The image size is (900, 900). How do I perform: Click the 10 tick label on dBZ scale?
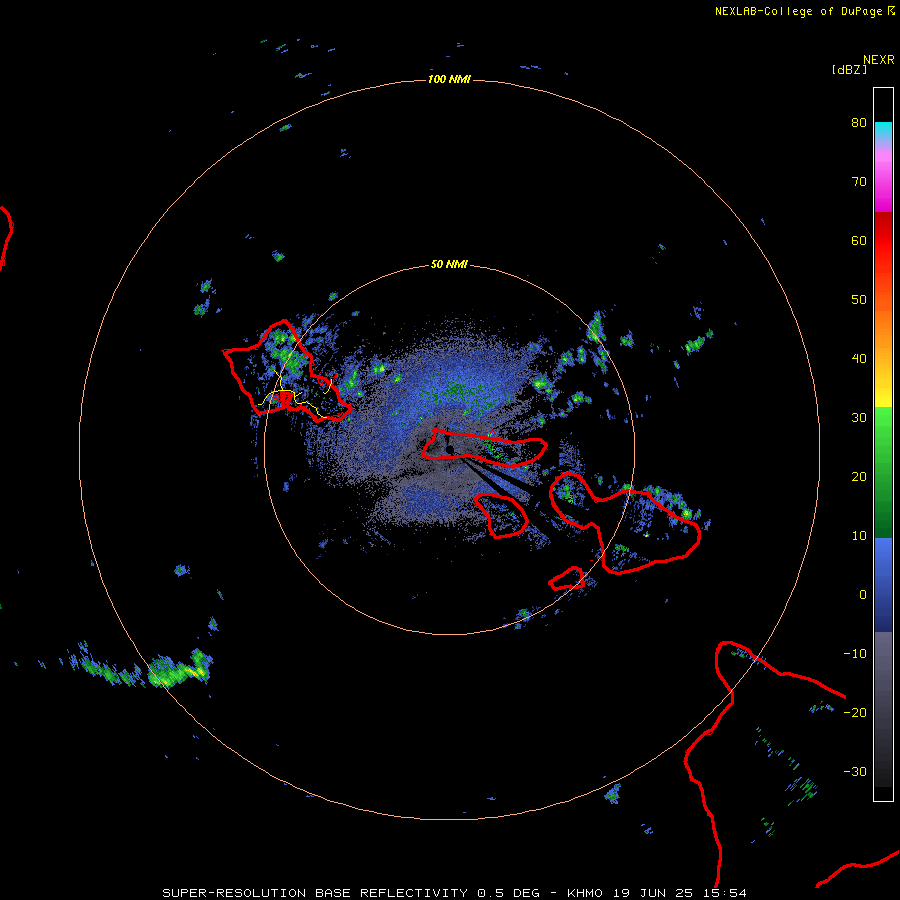click(x=859, y=536)
